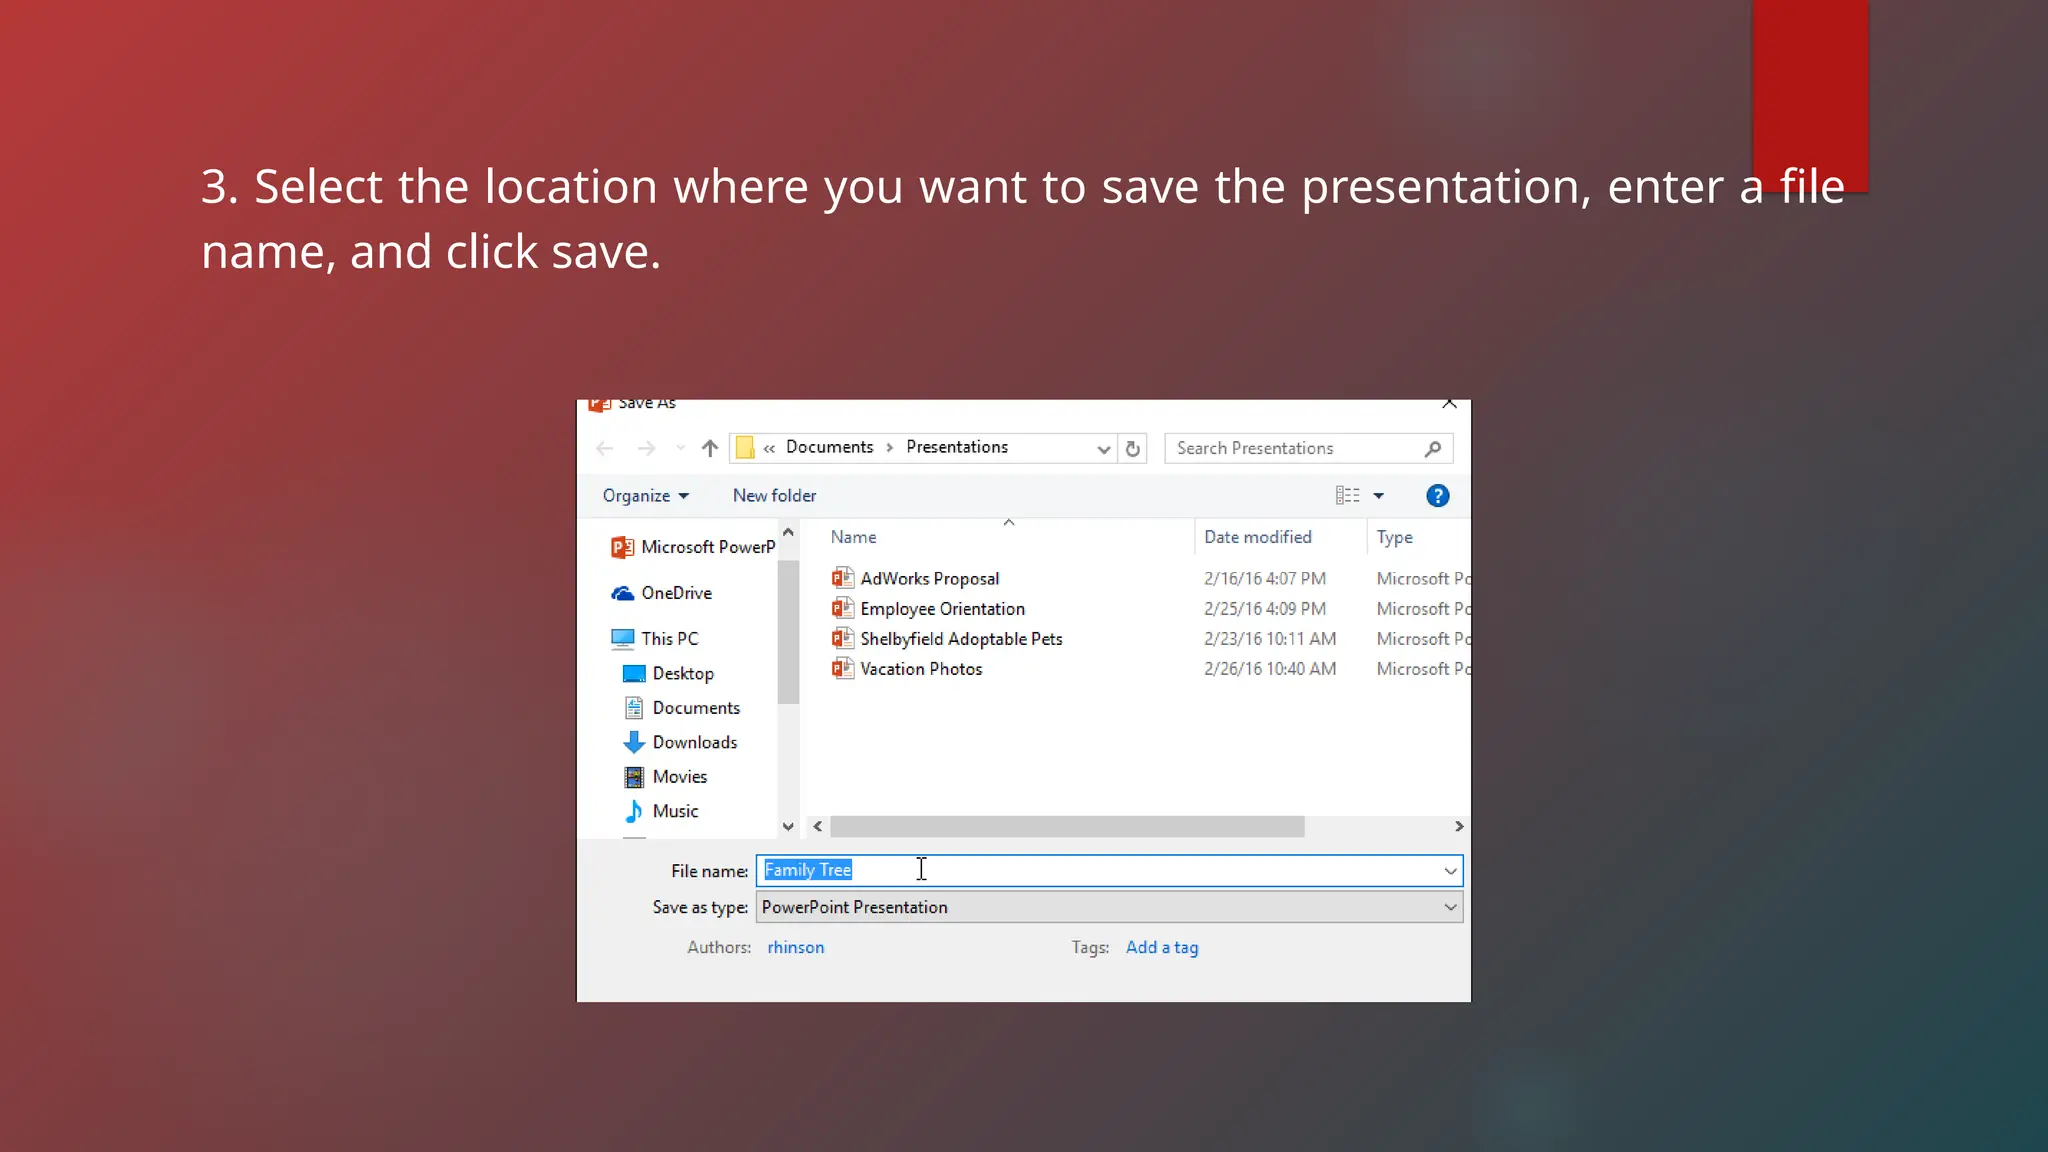Screen dimensions: 2048x1152
Task: Open the Save as type dropdown
Action: tap(1109, 907)
